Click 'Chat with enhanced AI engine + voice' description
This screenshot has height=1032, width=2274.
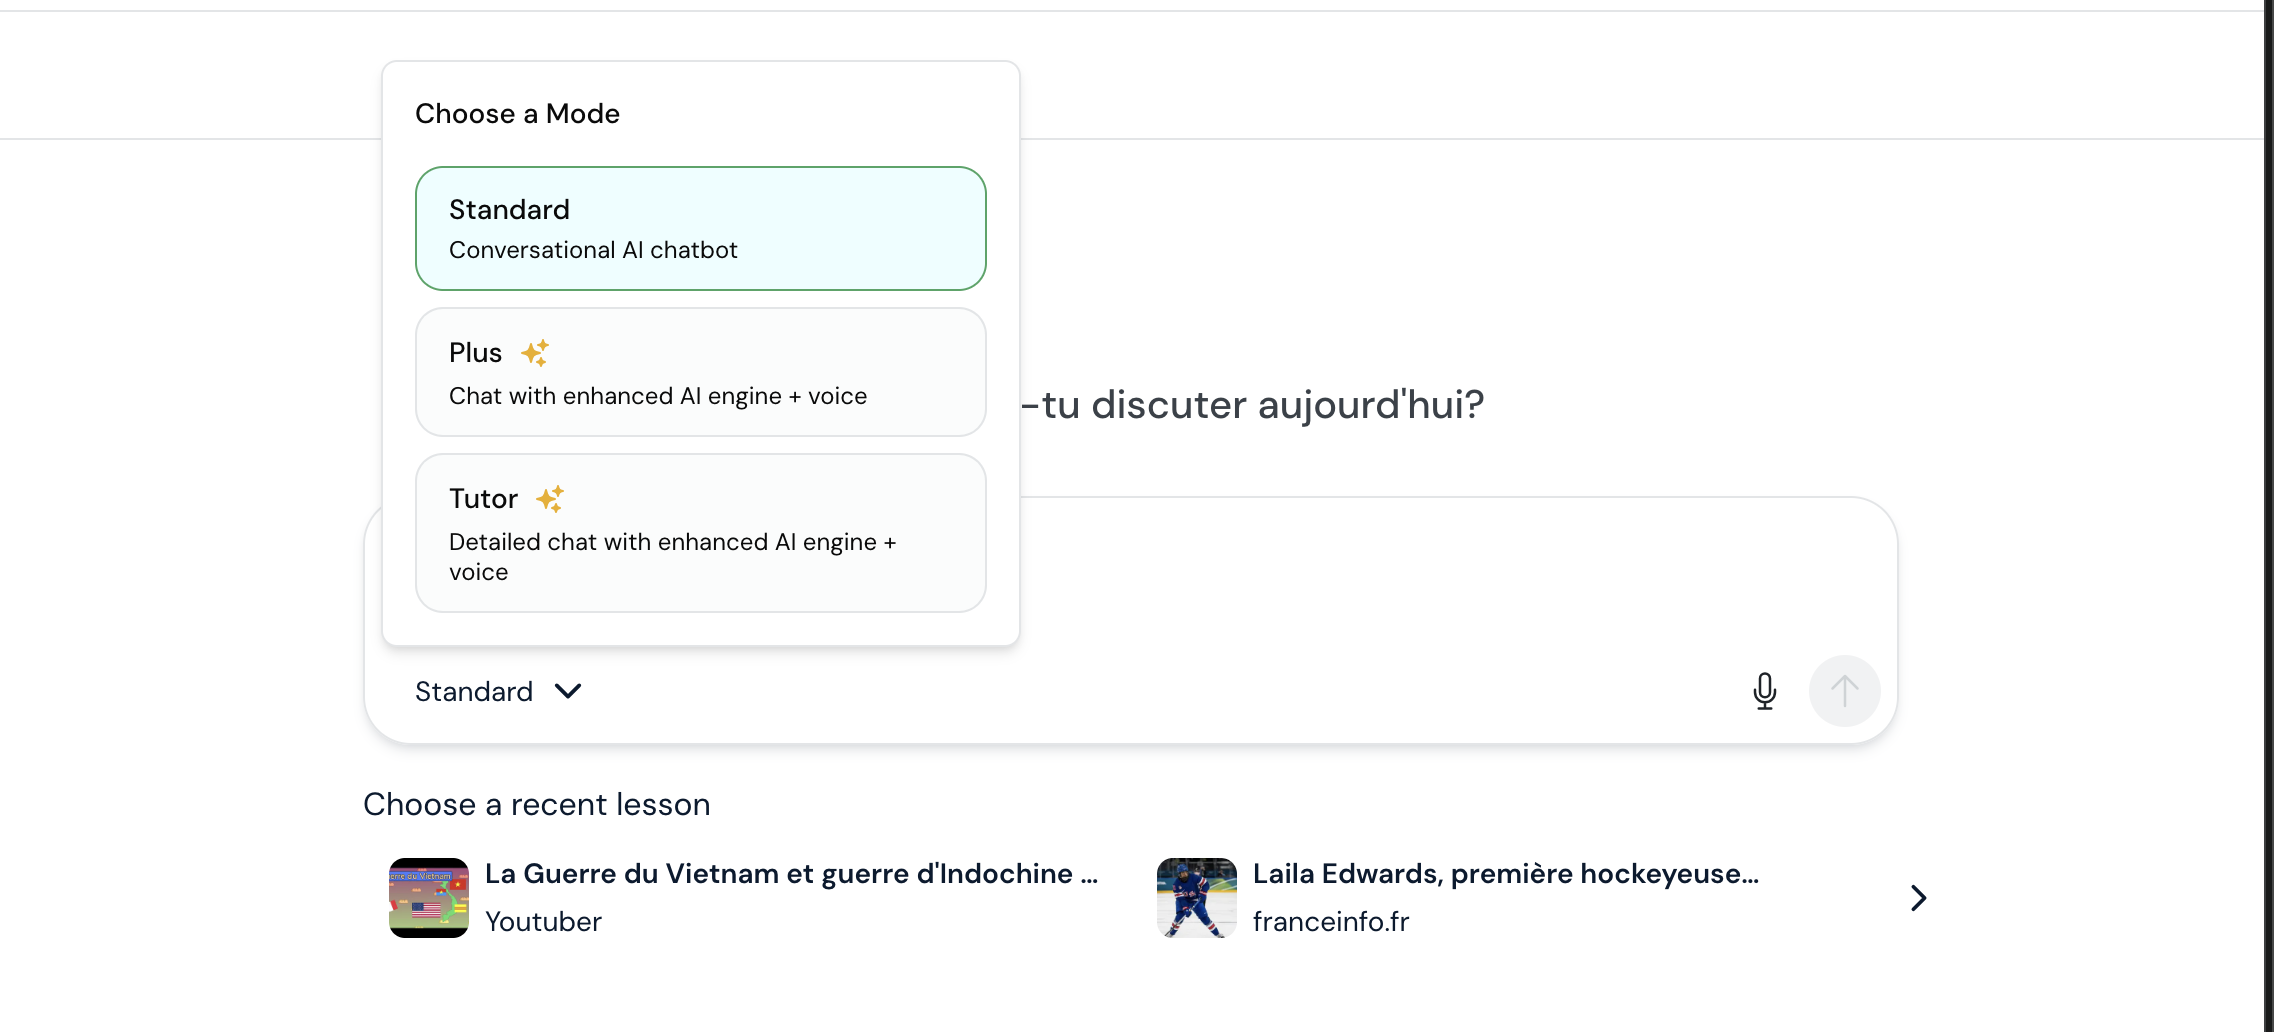point(657,396)
